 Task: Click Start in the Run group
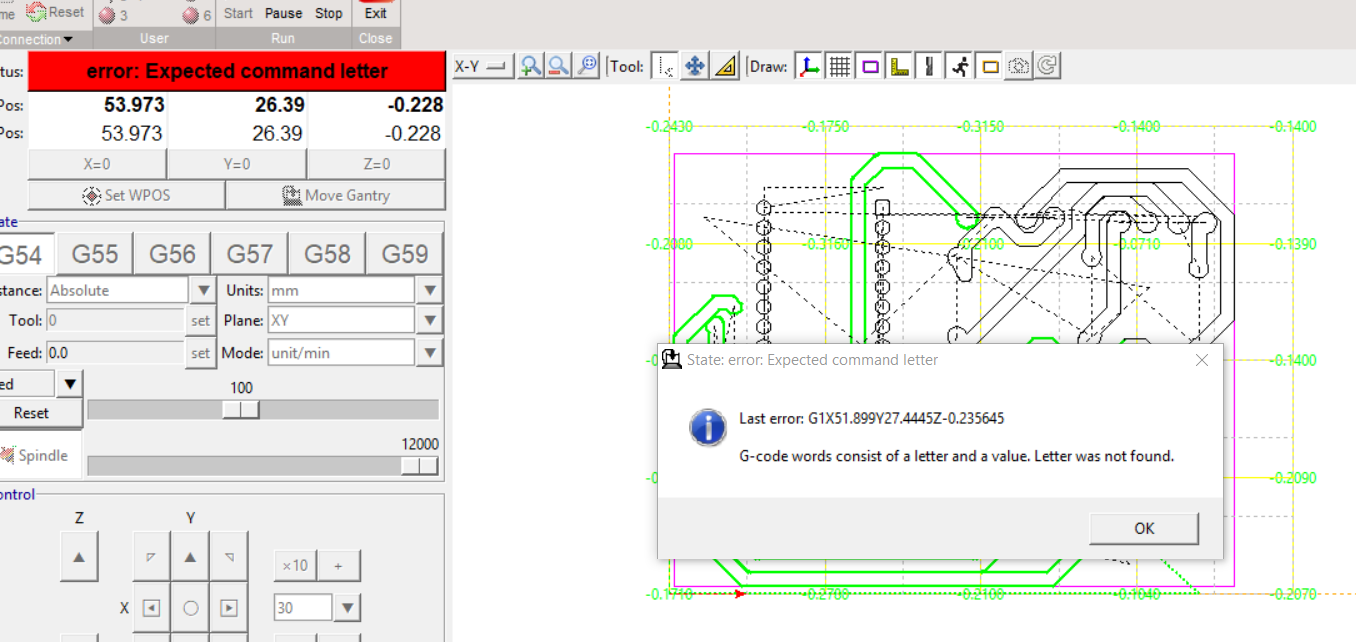[238, 13]
